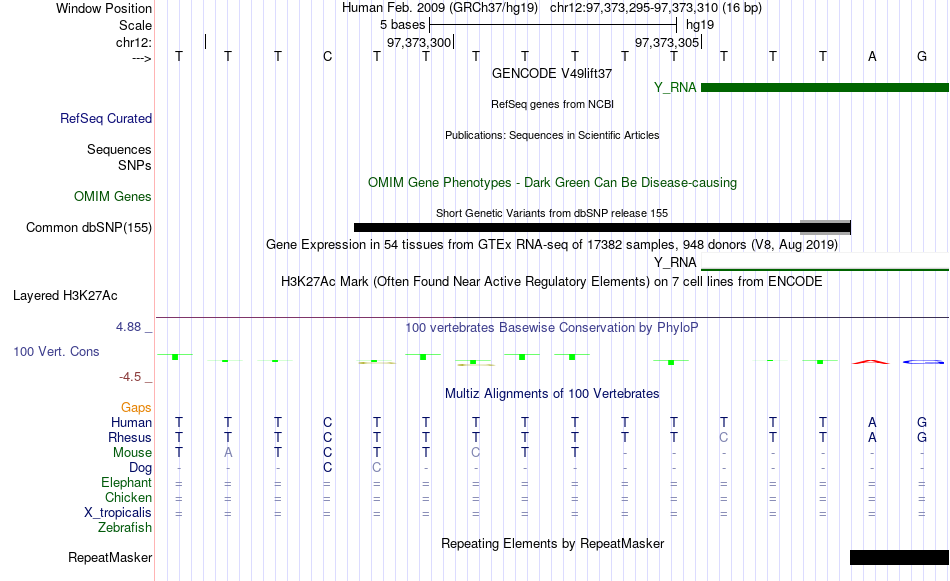Click the G base in the top sequence row
The height and width of the screenshot is (581, 950).
(x=922, y=56)
